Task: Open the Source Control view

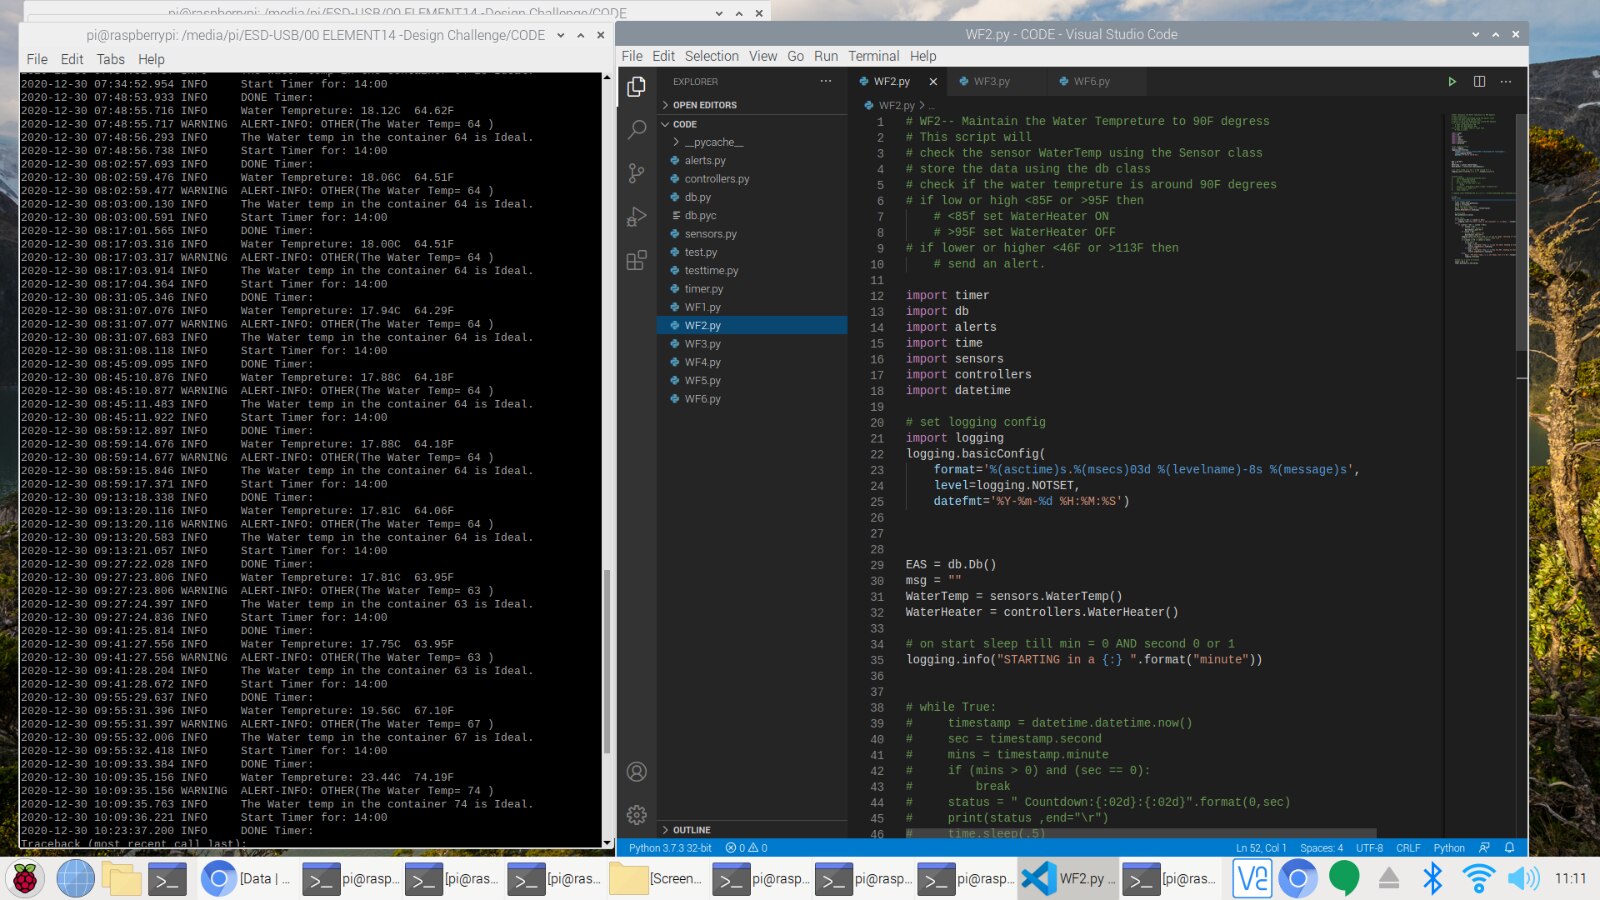Action: point(636,173)
